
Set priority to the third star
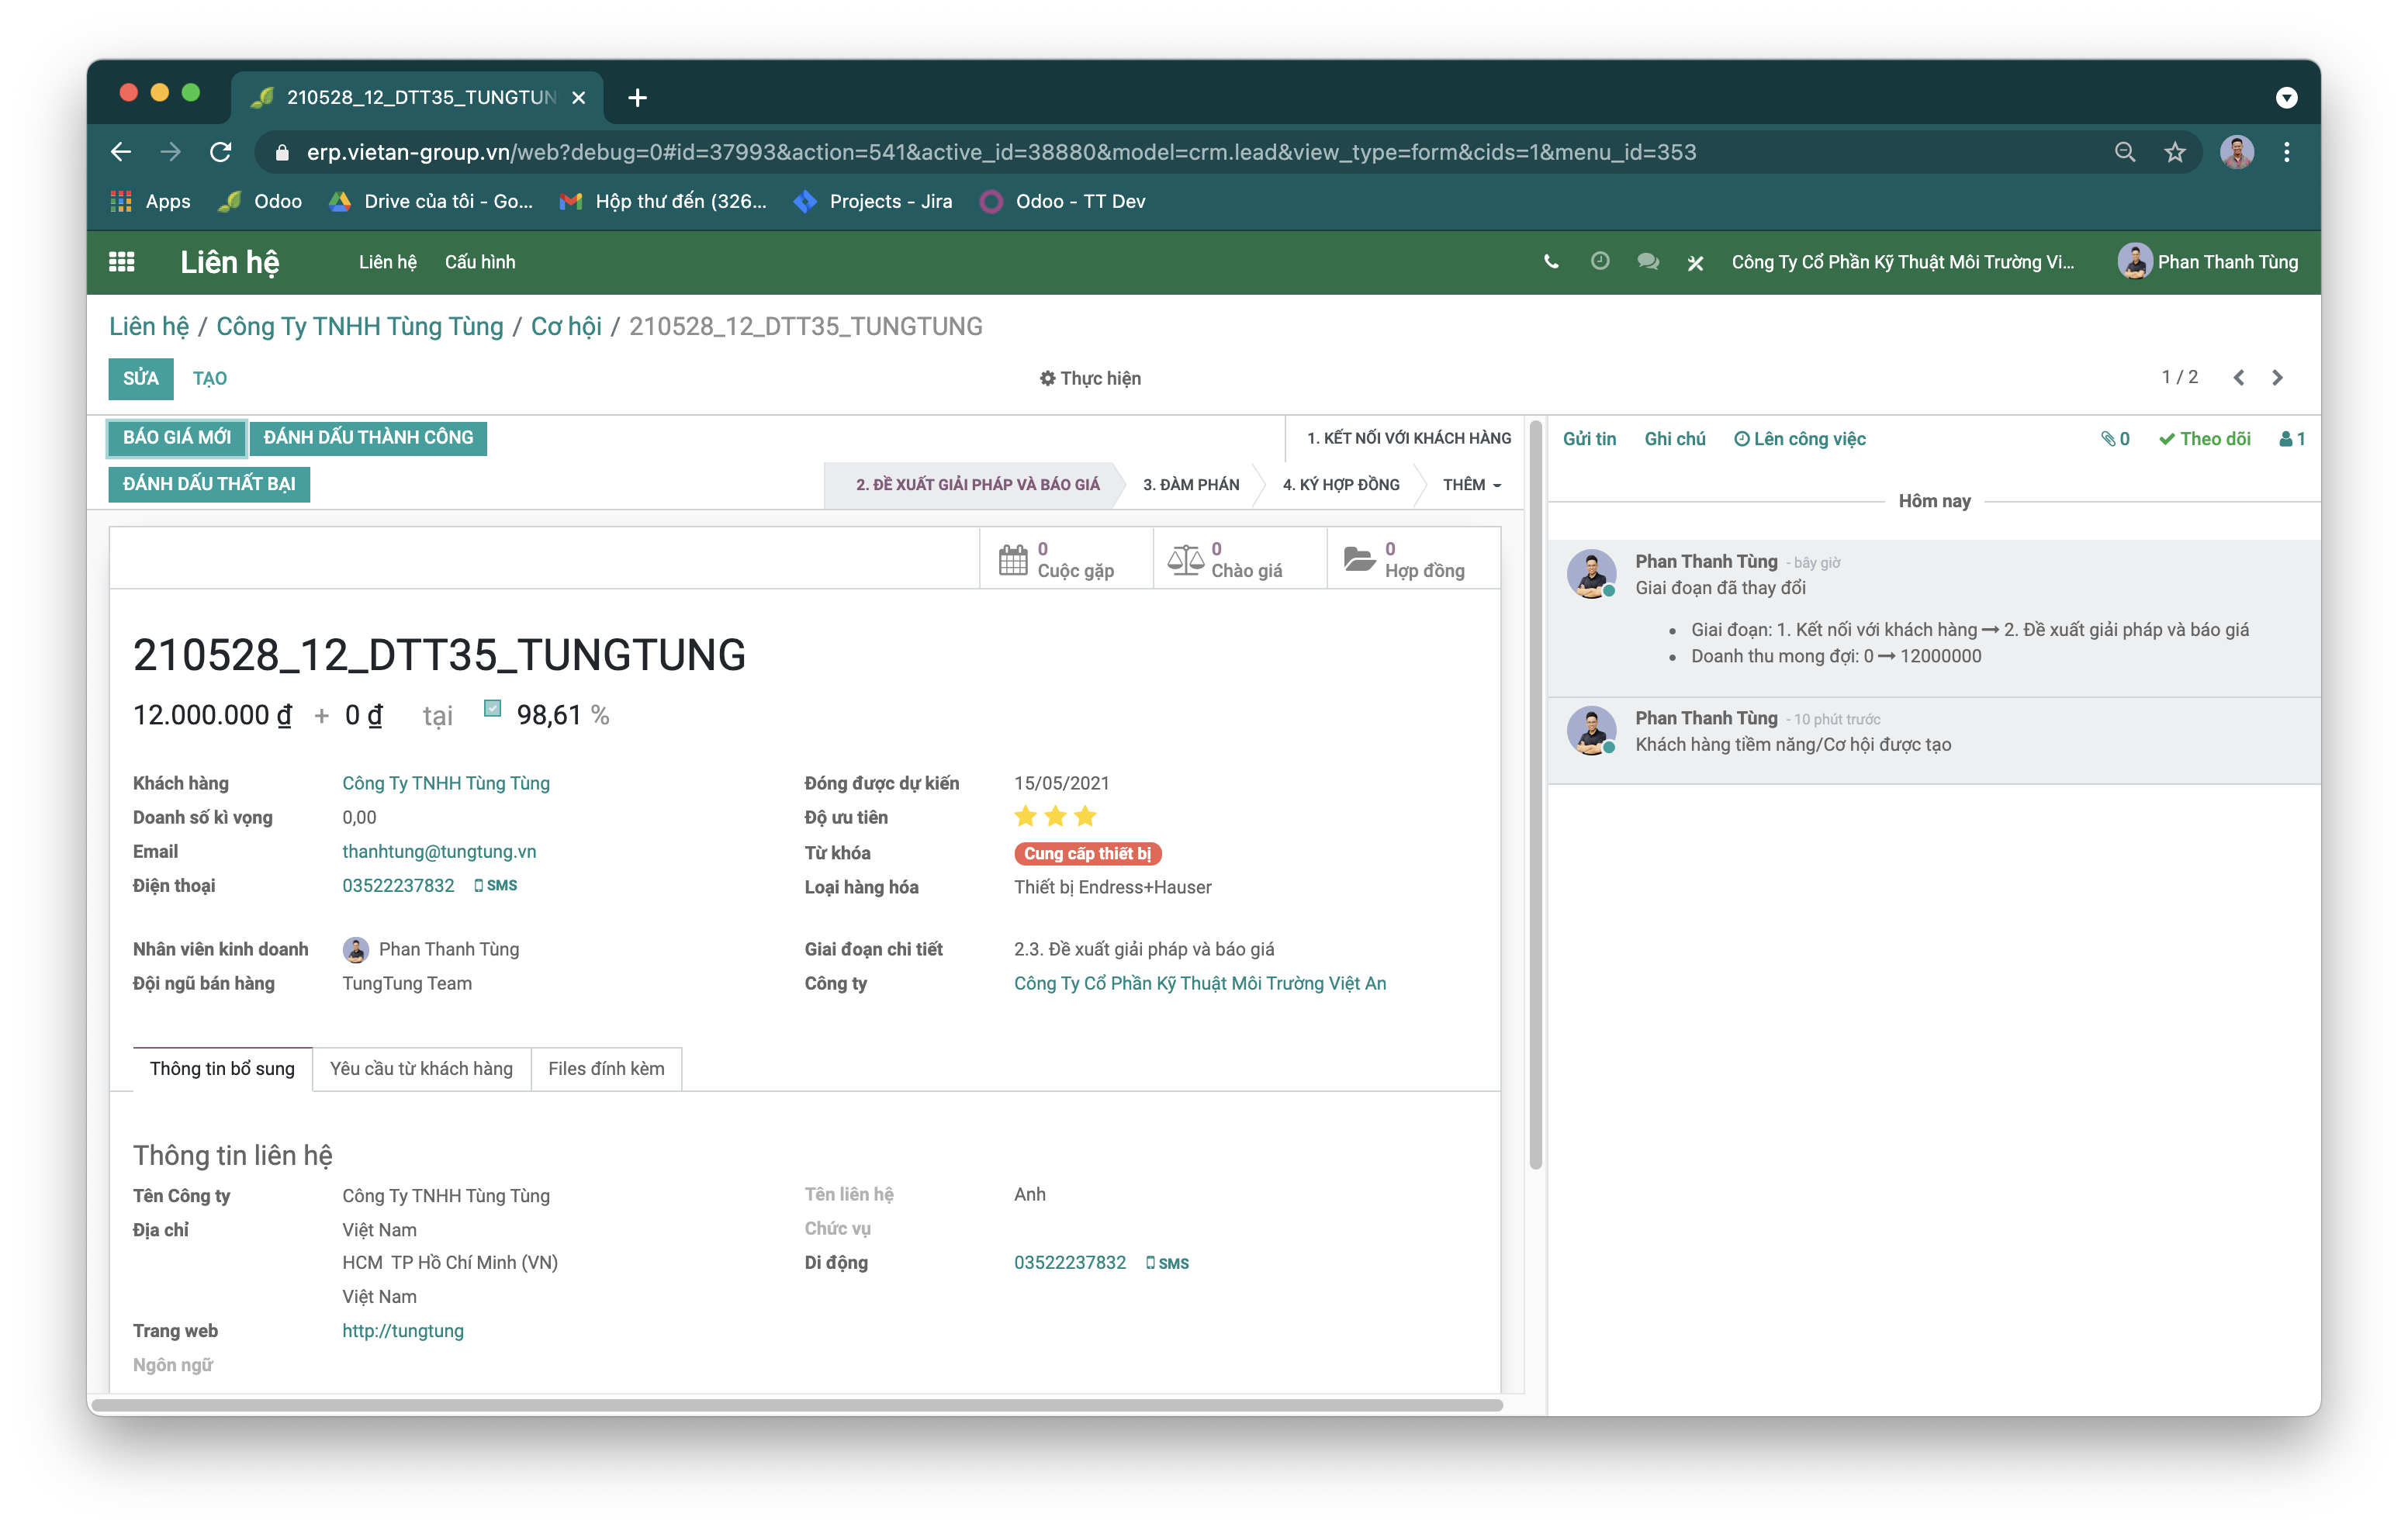[x=1085, y=817]
